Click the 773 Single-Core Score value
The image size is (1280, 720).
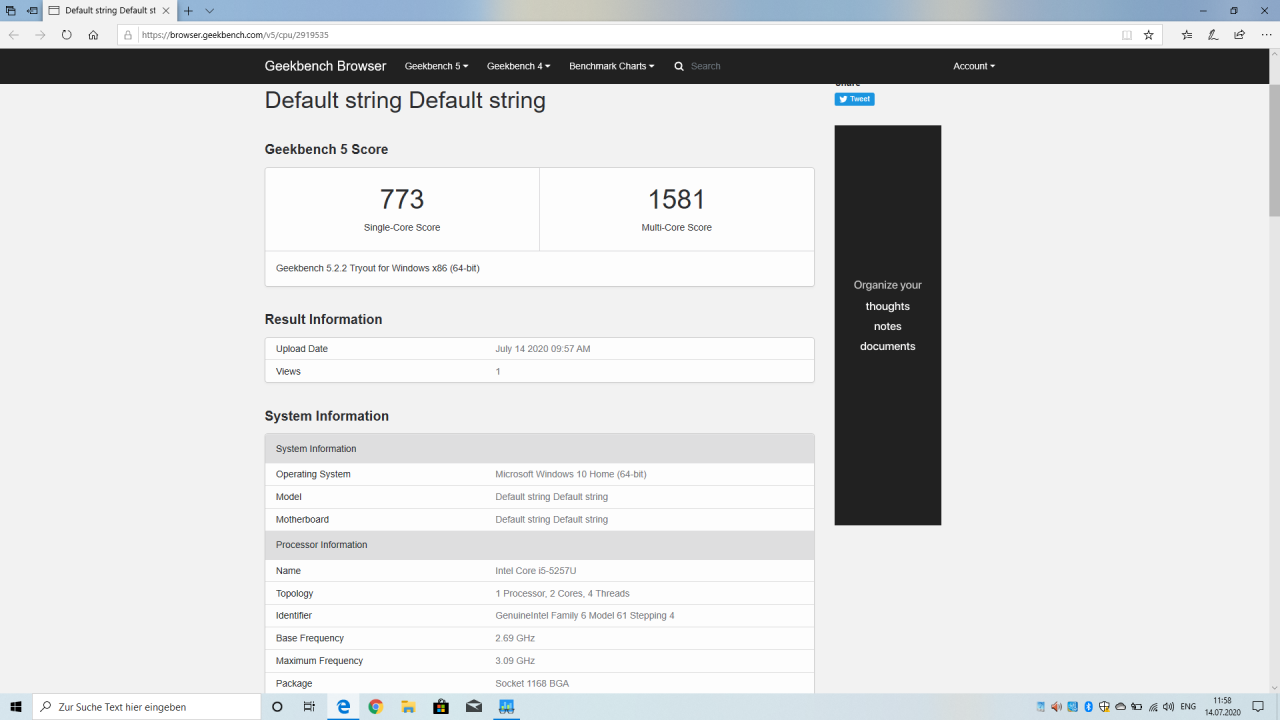point(402,199)
